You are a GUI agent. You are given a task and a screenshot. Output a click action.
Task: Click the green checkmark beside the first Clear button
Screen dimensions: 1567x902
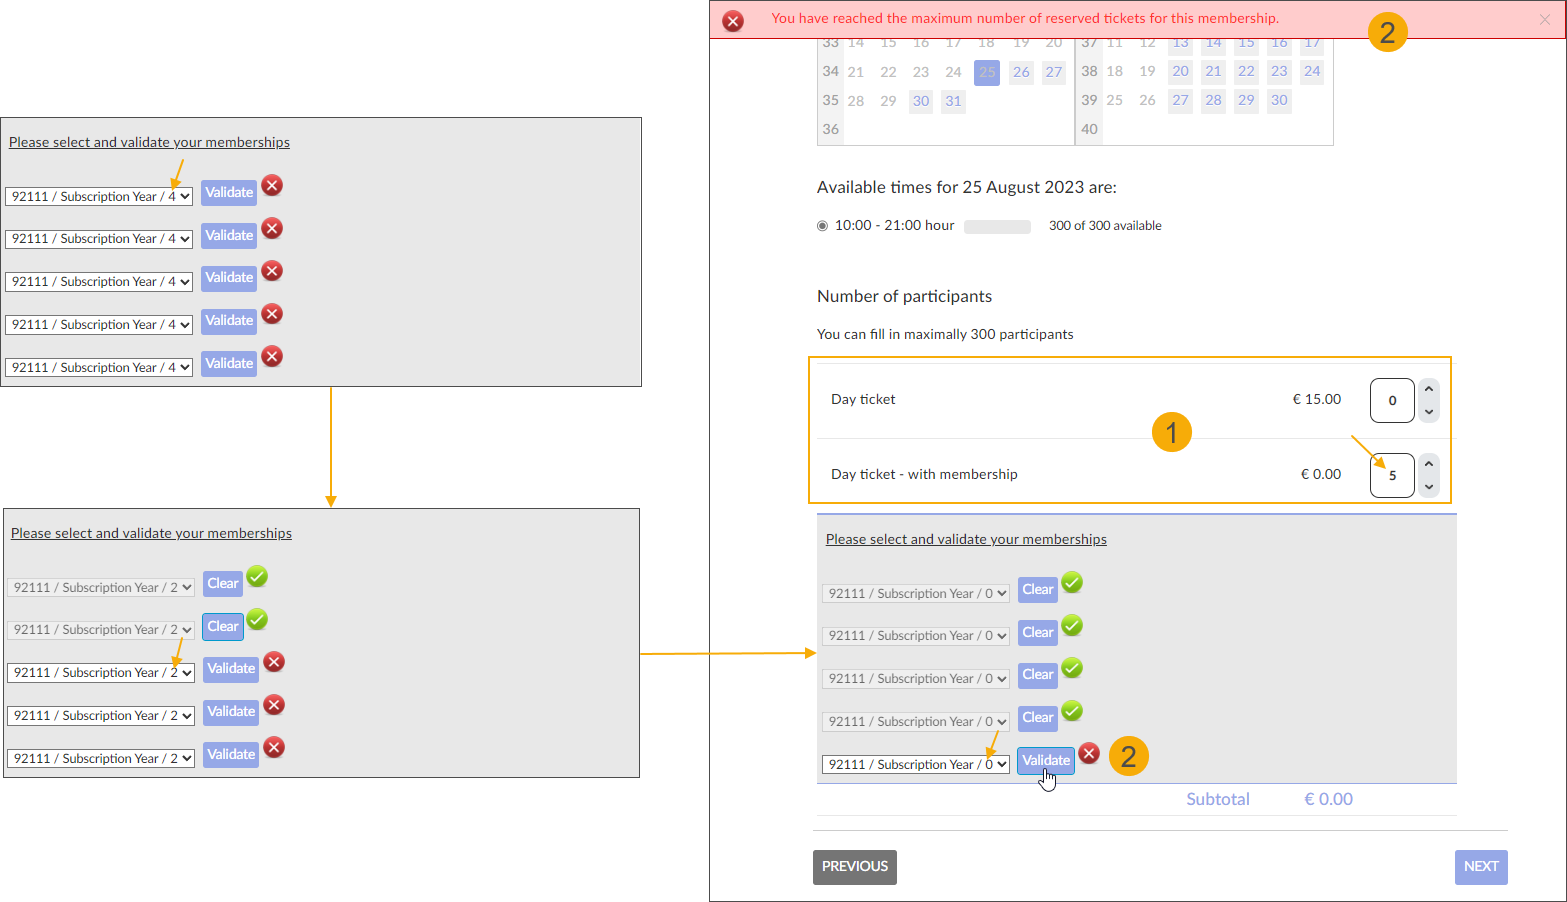pos(1072,583)
